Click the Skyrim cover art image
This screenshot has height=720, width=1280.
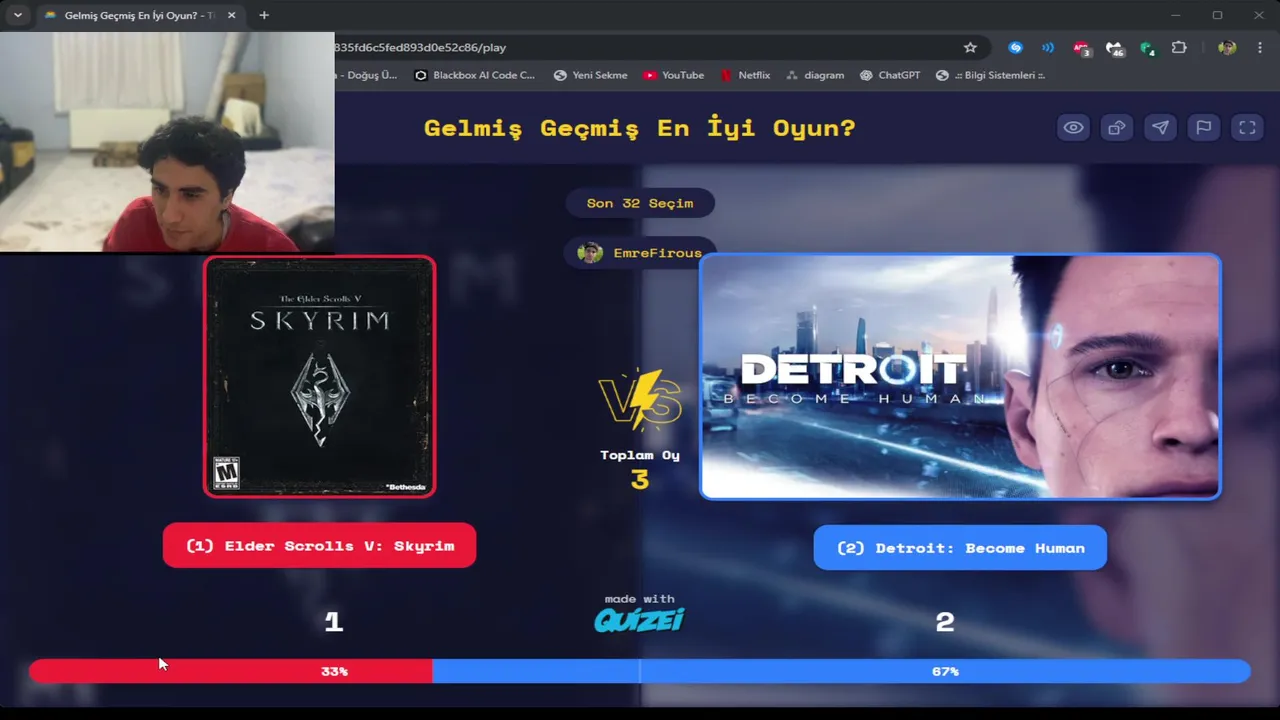pyautogui.click(x=320, y=376)
